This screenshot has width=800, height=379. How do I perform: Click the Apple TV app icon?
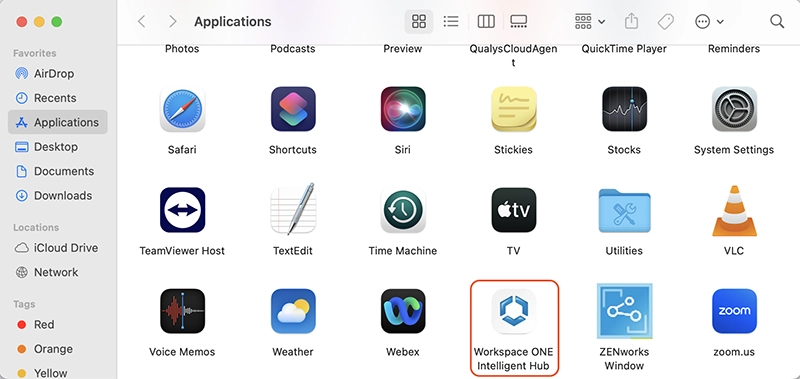[x=513, y=210]
